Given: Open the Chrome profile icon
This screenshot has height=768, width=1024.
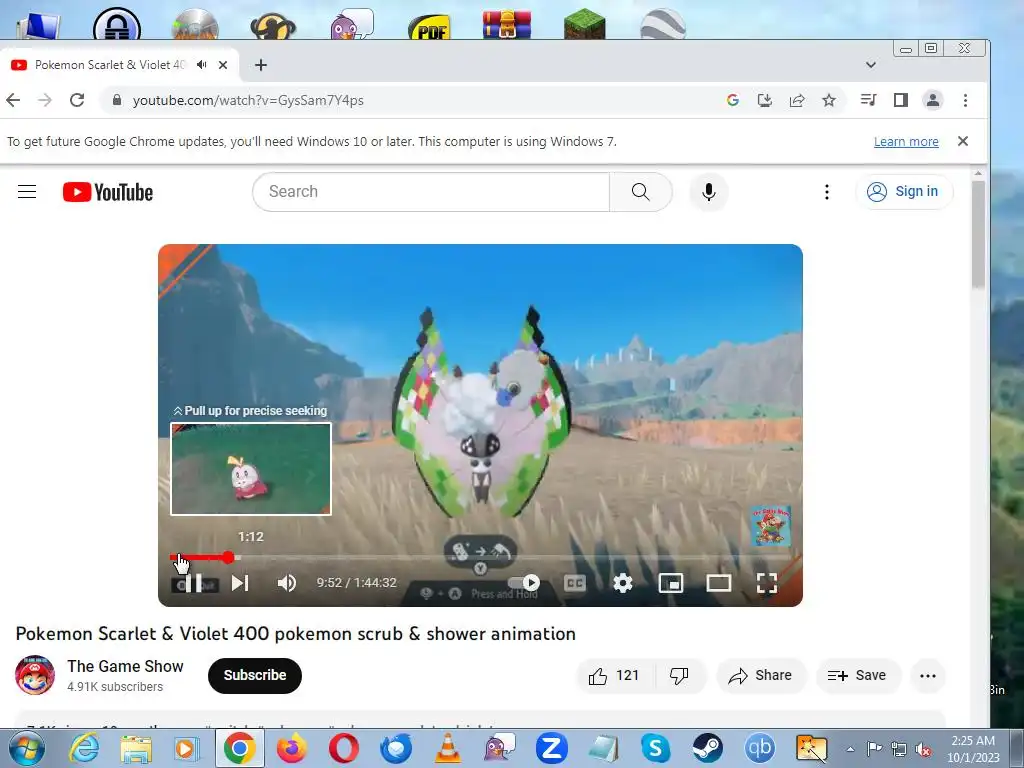Looking at the screenshot, I should tap(933, 100).
